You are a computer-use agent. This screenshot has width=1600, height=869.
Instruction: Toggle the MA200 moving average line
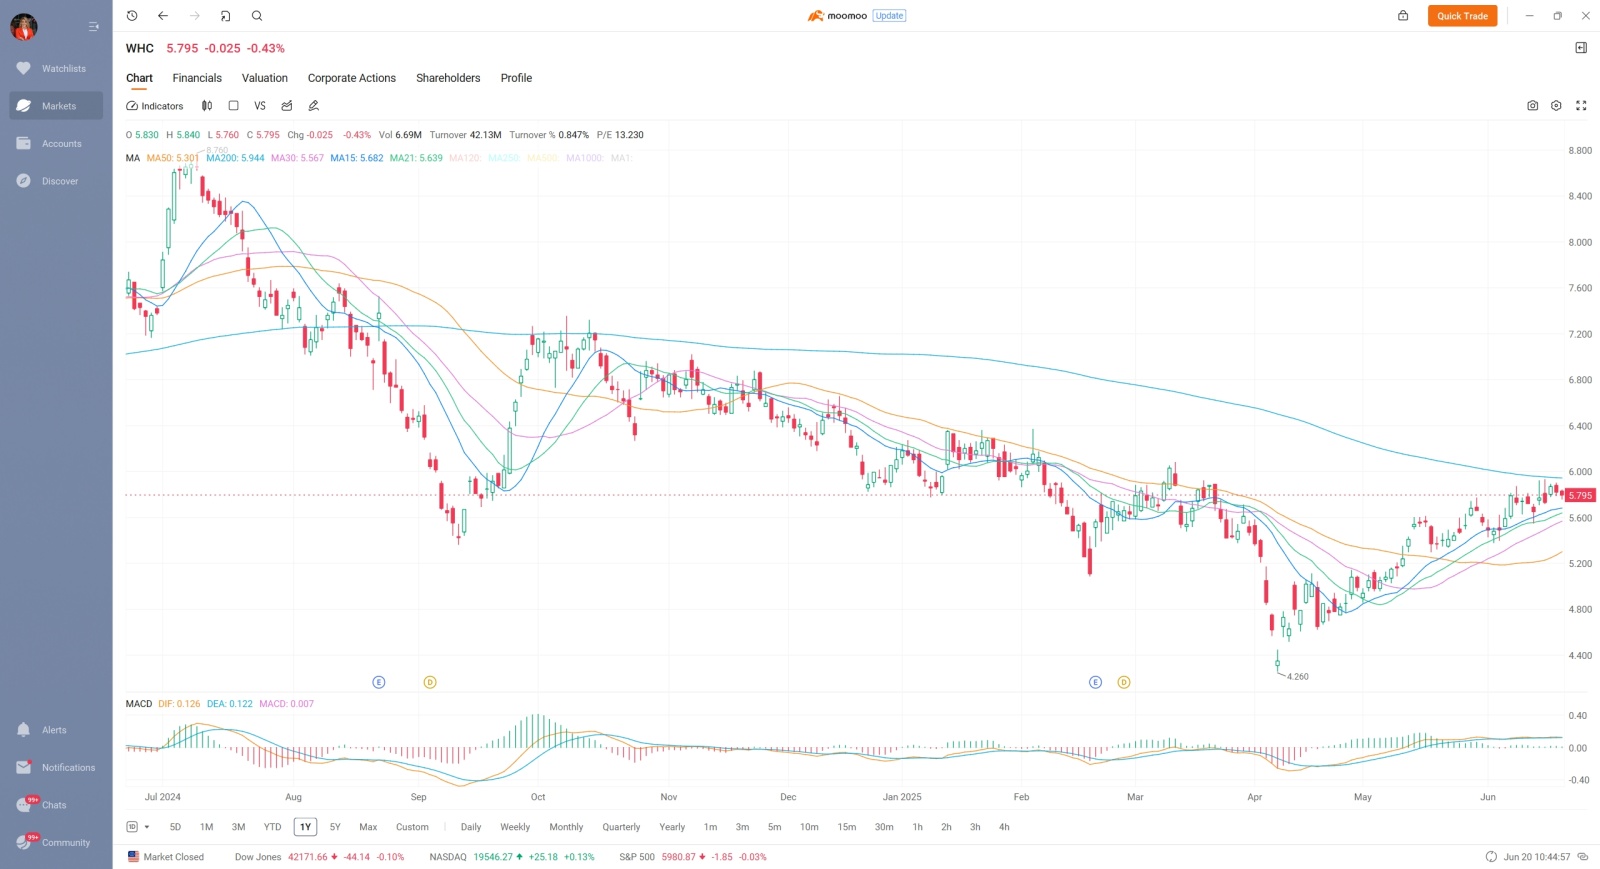pos(236,158)
